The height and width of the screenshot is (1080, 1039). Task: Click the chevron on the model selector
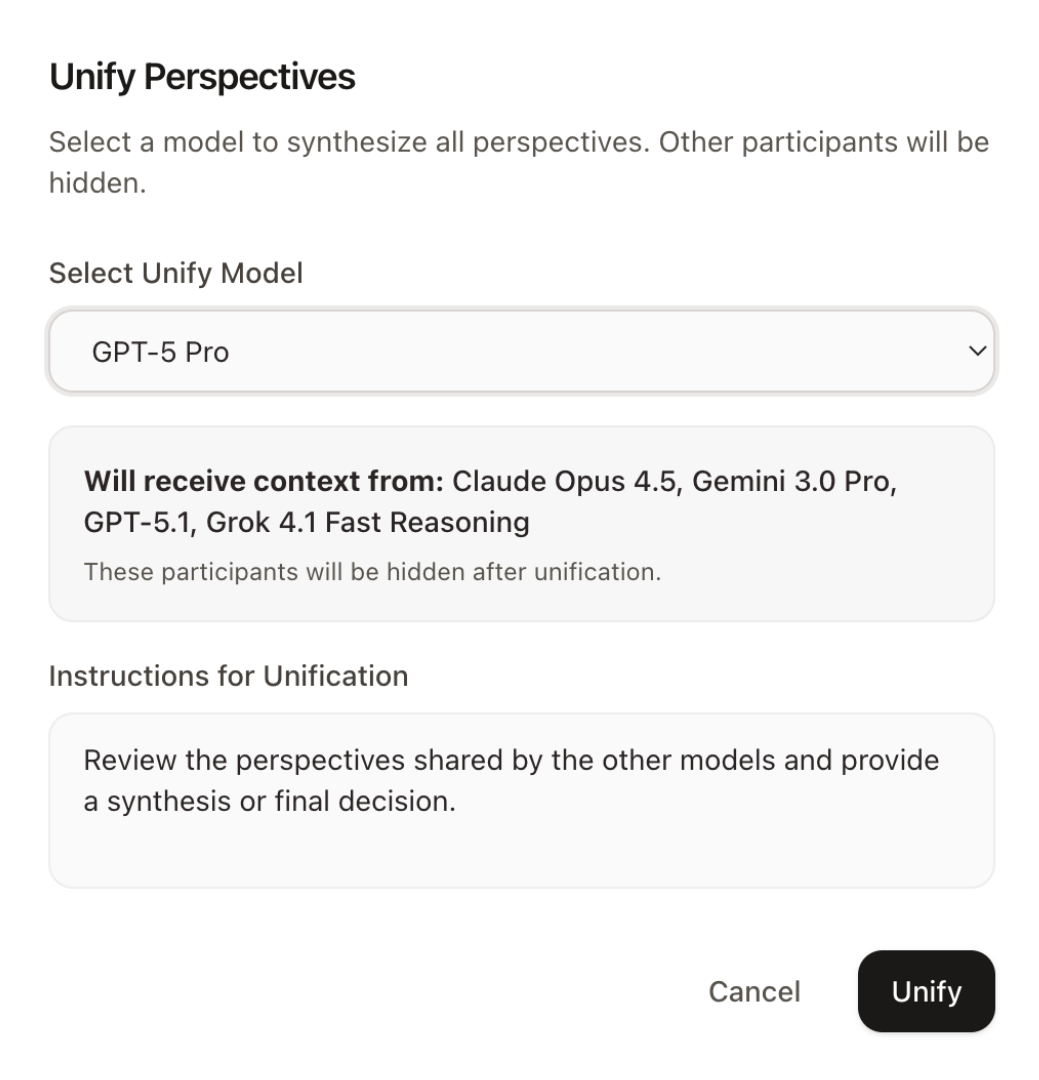(977, 351)
